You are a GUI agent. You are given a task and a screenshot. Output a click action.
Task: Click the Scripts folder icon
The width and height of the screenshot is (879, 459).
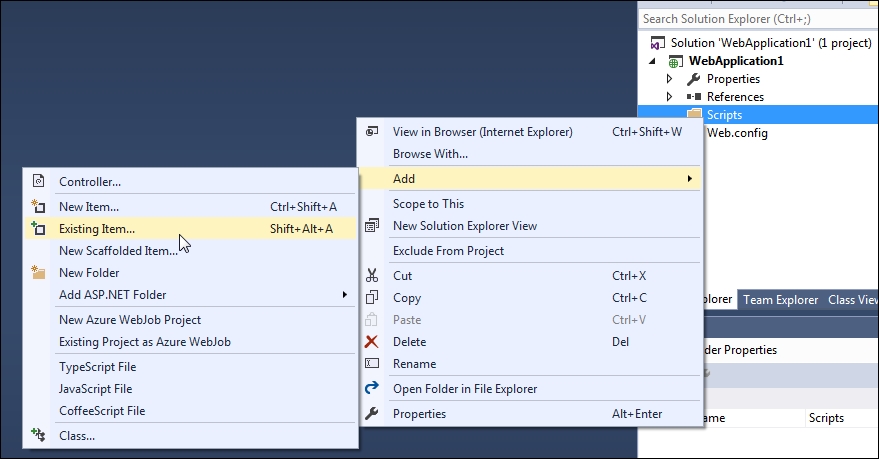pos(694,114)
